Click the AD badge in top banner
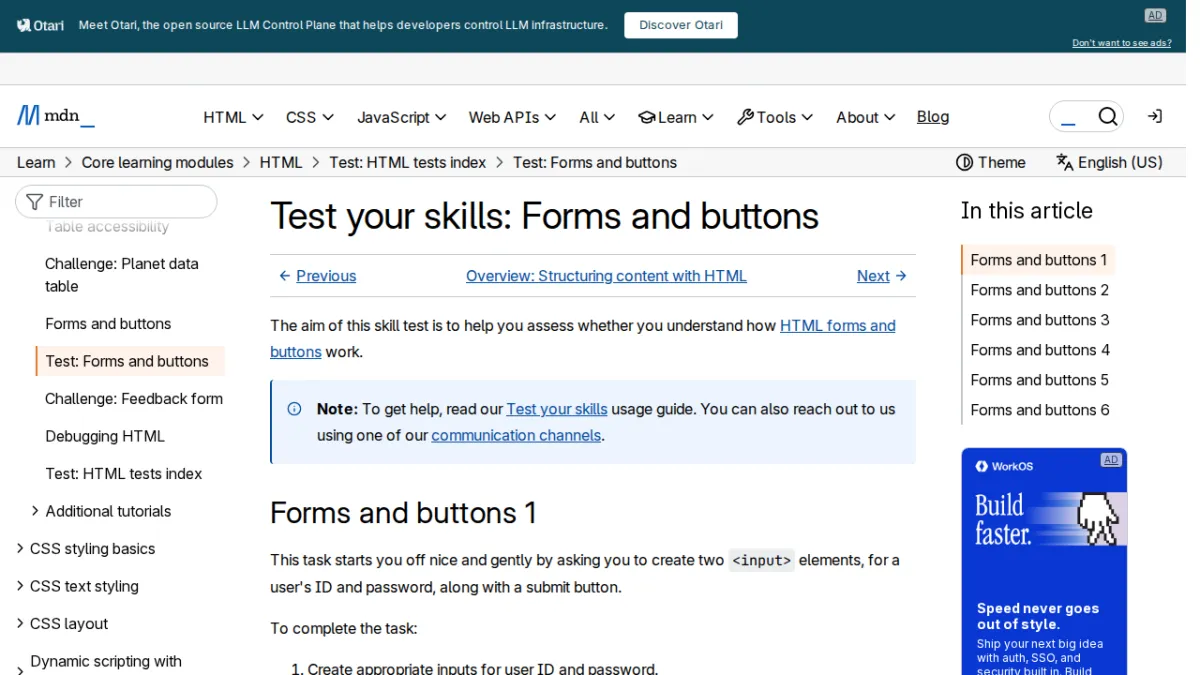The width and height of the screenshot is (1200, 675). (1155, 15)
